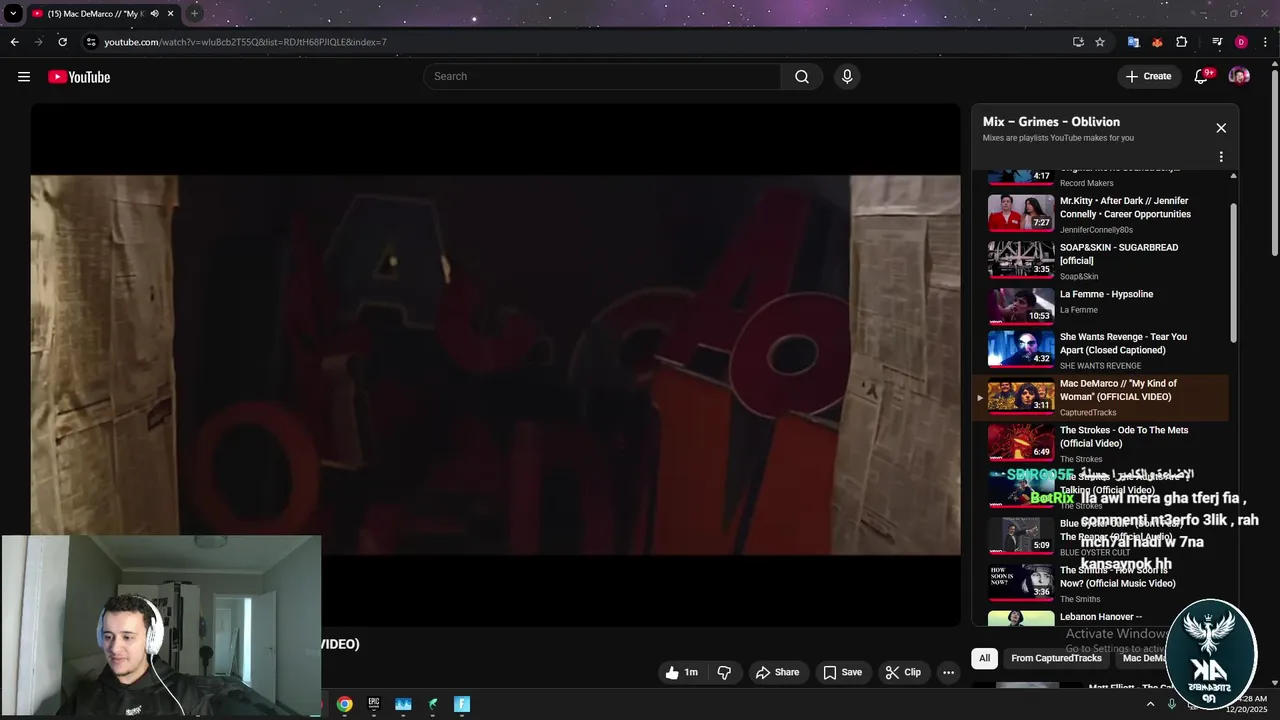This screenshot has width=1280, height=720.
Task: Click in the YouTube search field
Action: [x=602, y=77]
